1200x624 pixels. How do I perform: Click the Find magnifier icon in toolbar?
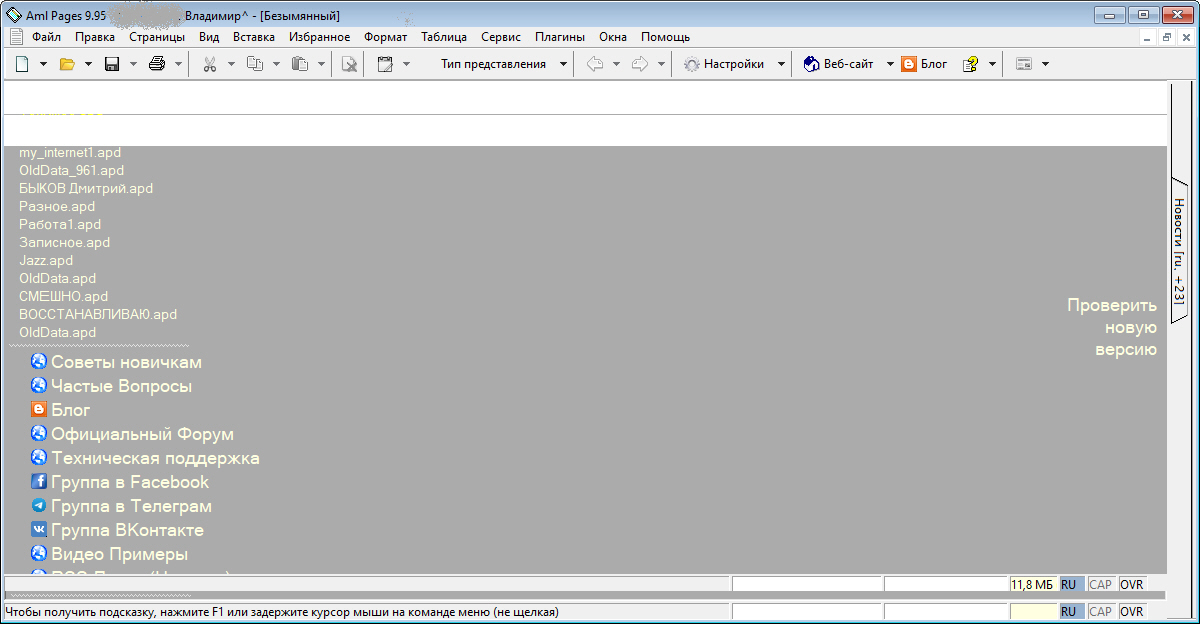[349, 64]
